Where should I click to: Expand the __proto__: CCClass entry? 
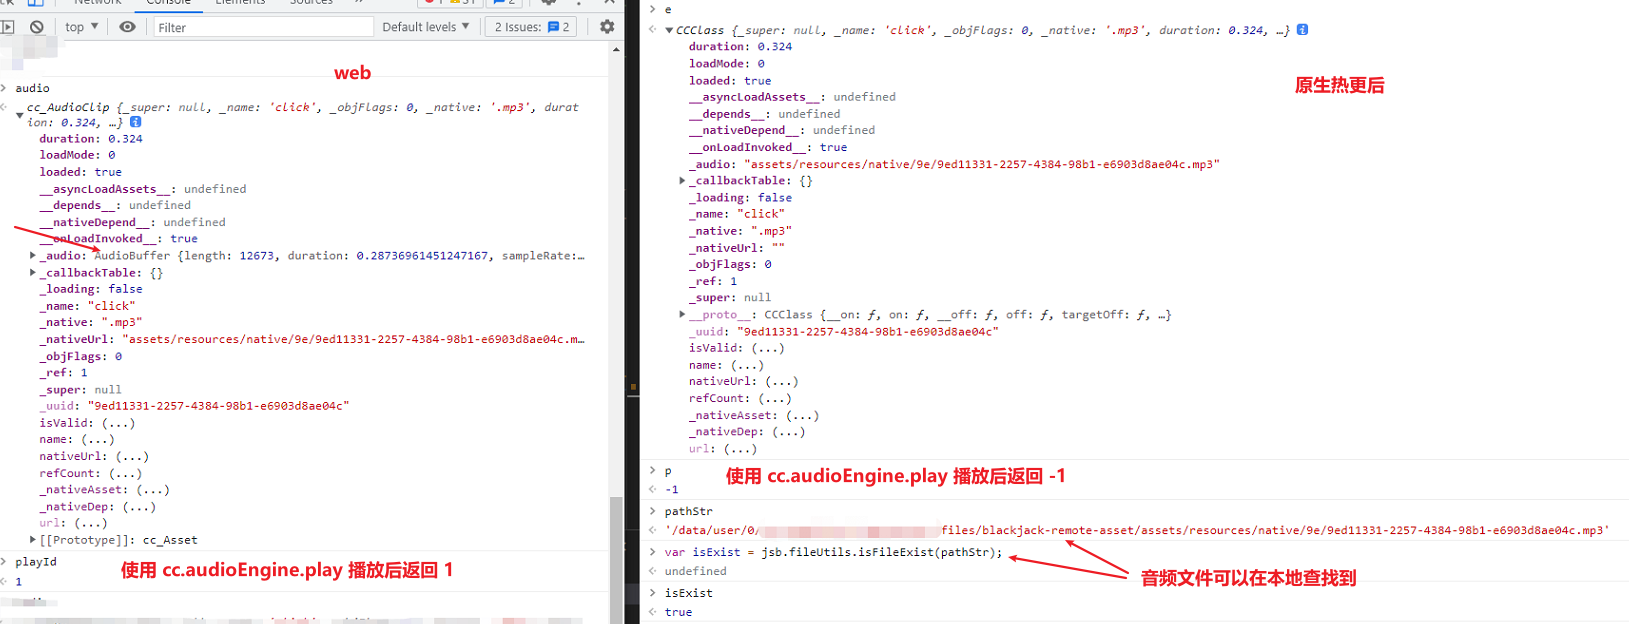[x=682, y=315]
